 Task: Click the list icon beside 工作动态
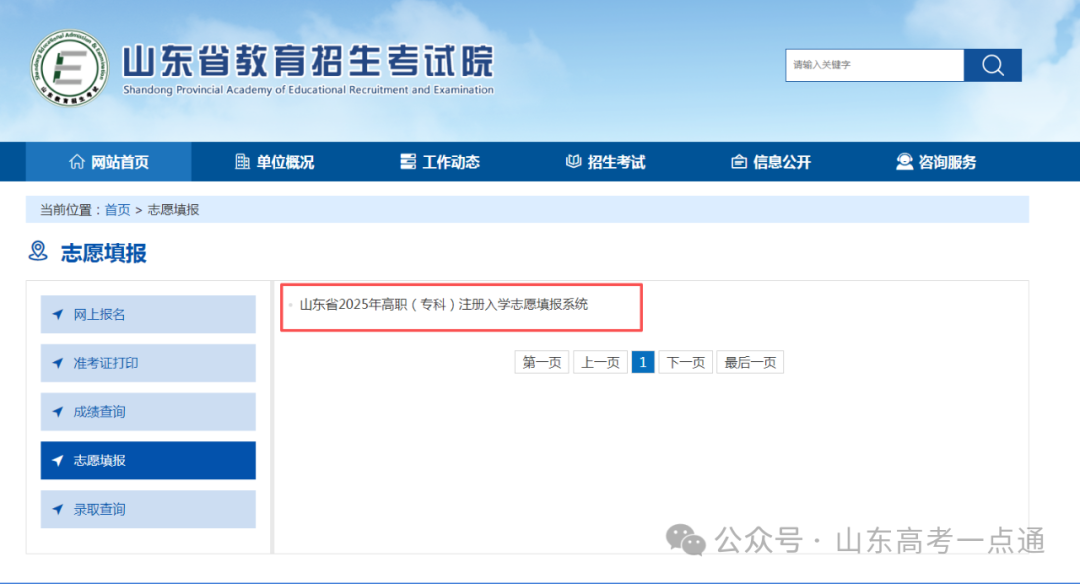point(408,162)
